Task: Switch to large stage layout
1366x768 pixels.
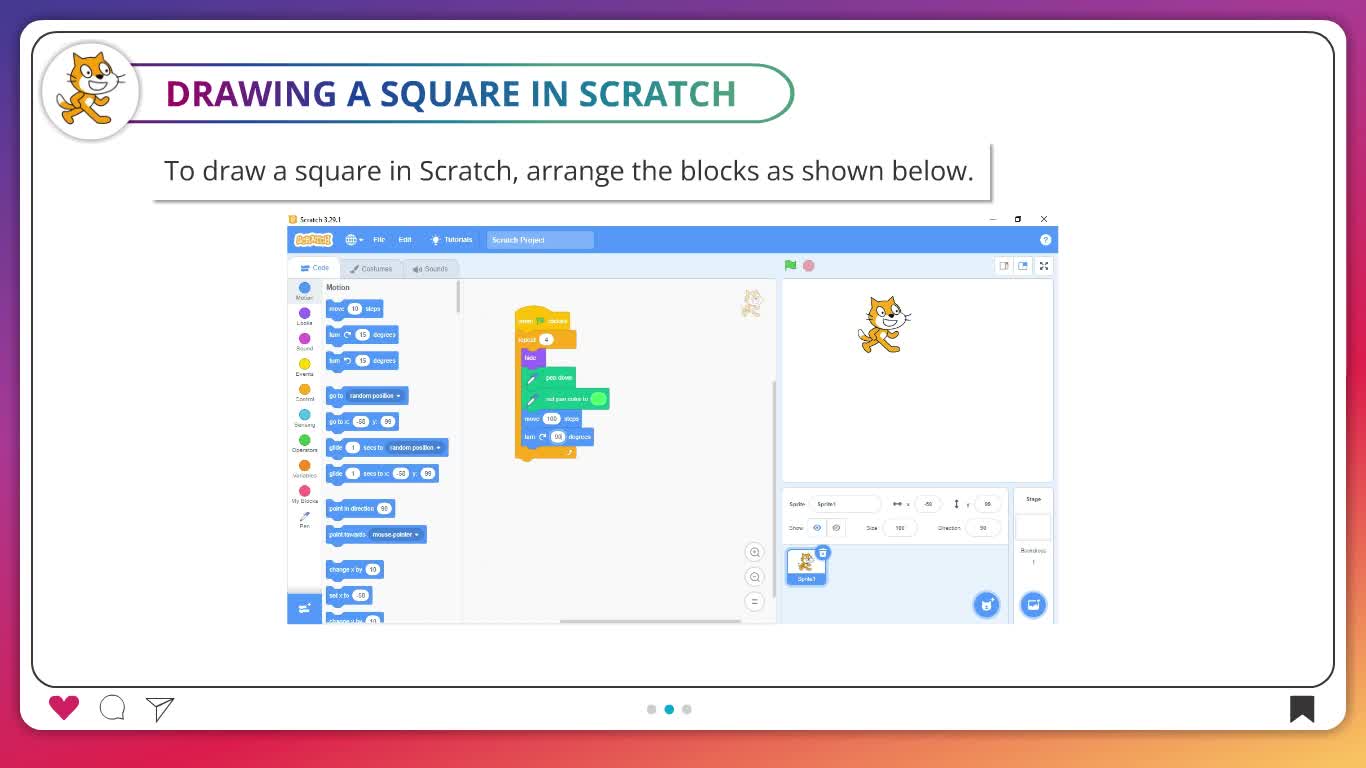Action: [1023, 266]
